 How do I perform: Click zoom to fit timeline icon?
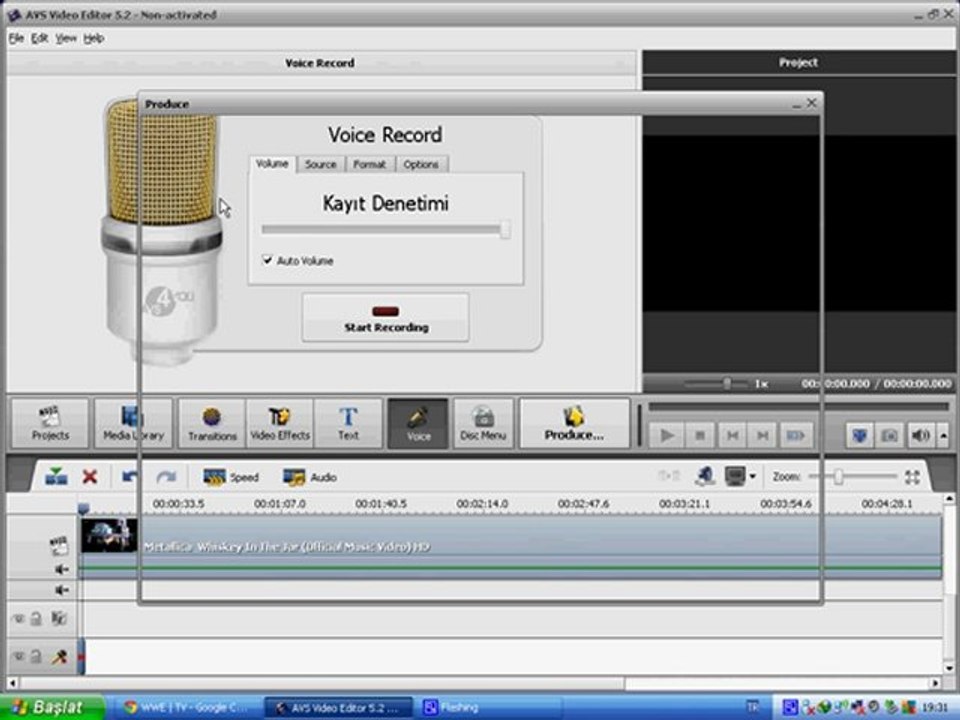[912, 477]
